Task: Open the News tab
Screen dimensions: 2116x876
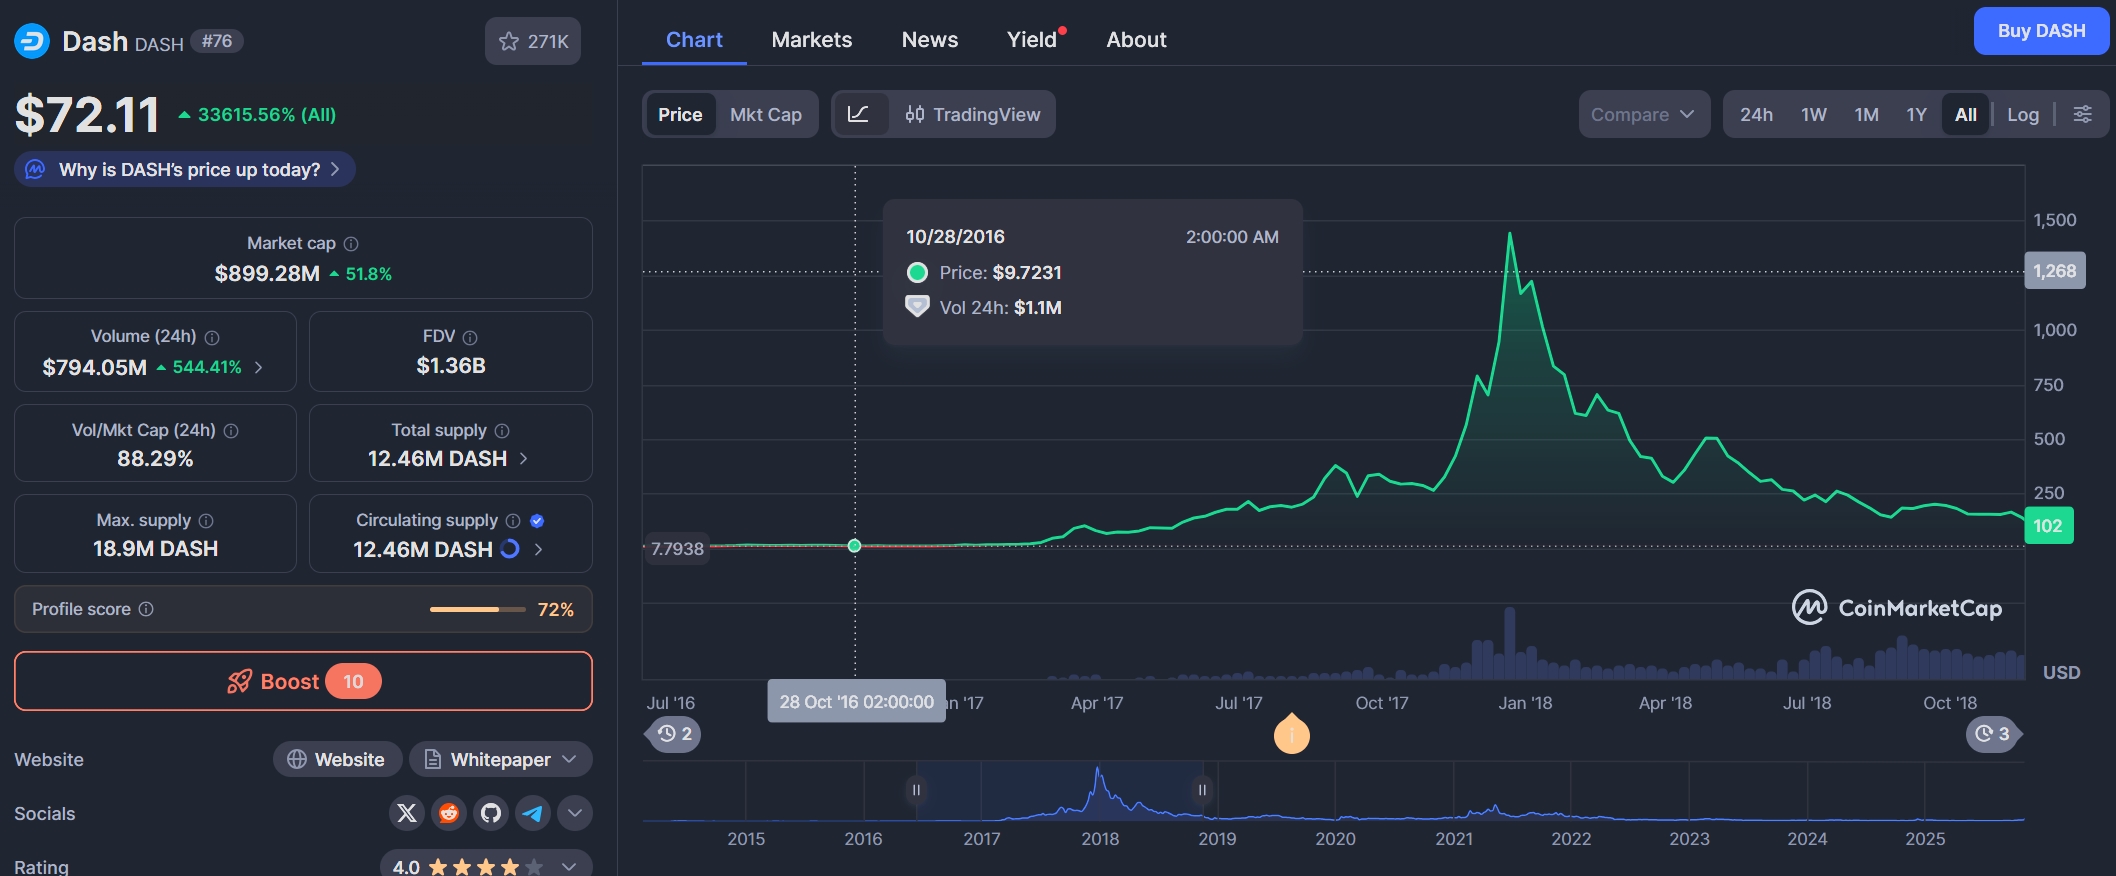Action: point(929,40)
